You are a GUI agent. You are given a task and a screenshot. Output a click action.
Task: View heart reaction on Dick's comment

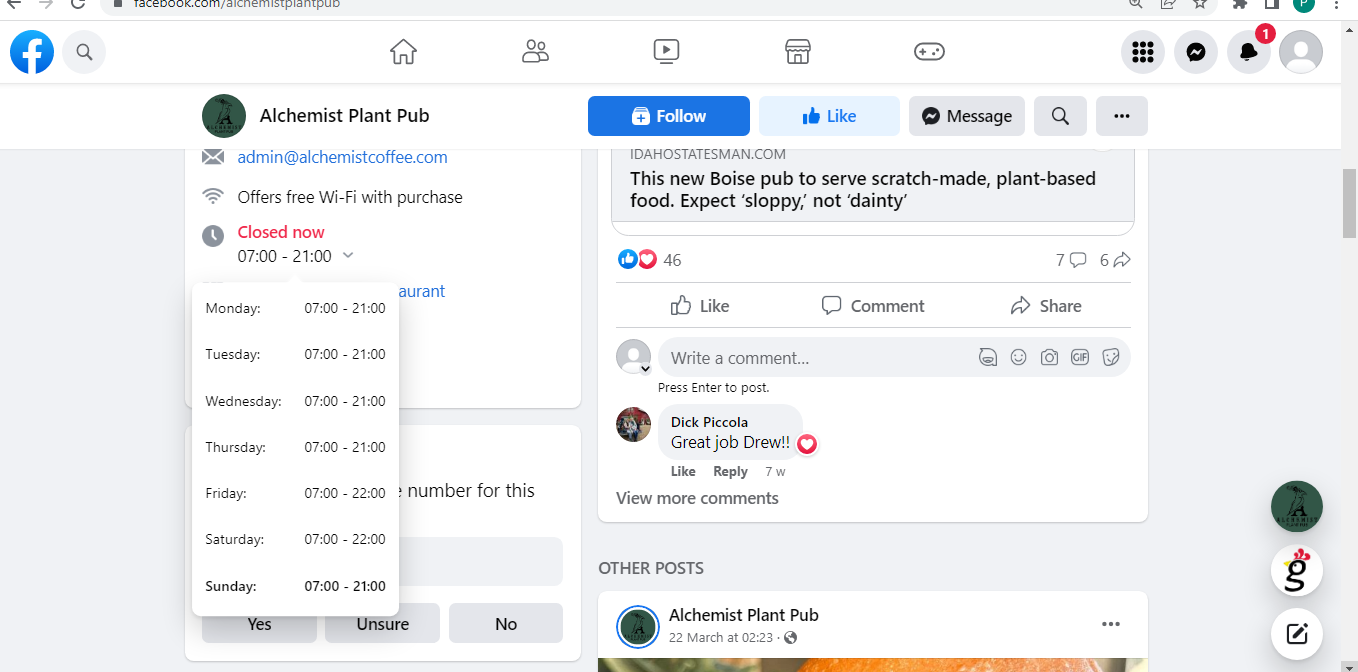point(807,444)
